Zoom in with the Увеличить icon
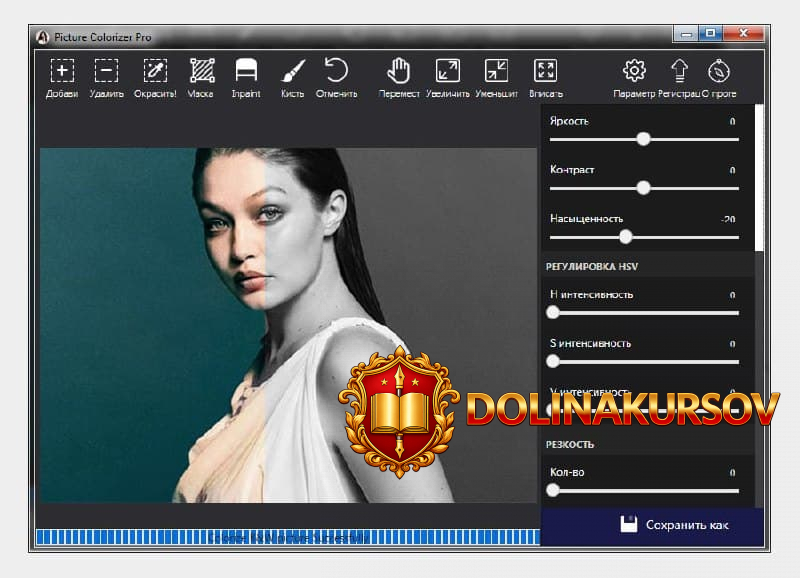This screenshot has width=800, height=578. click(447, 71)
